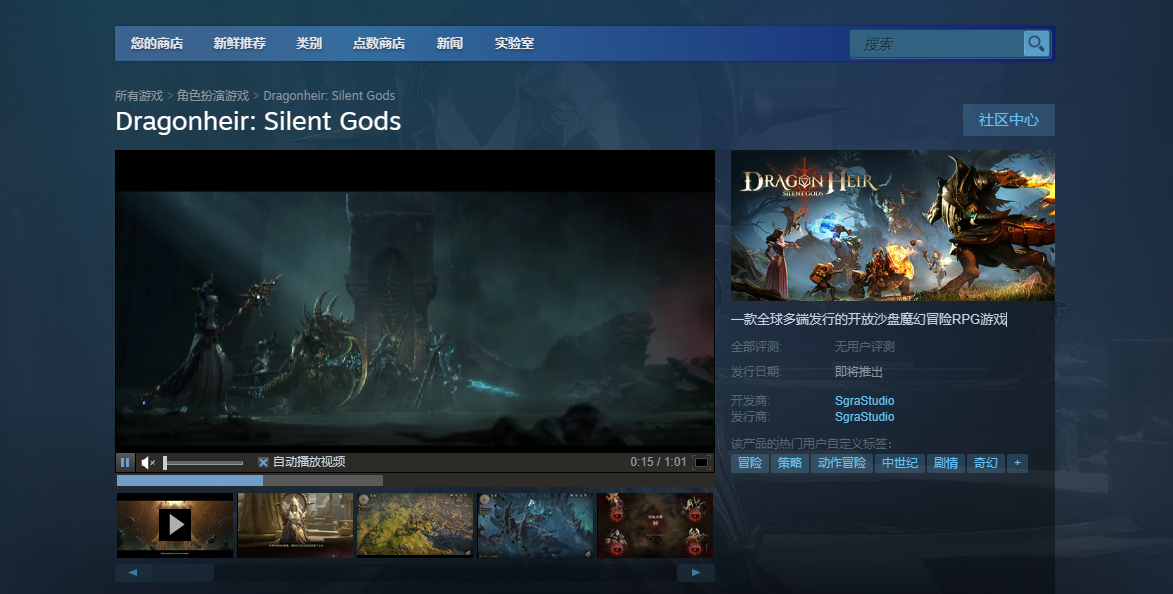Click the search magnifier icon

point(1035,43)
